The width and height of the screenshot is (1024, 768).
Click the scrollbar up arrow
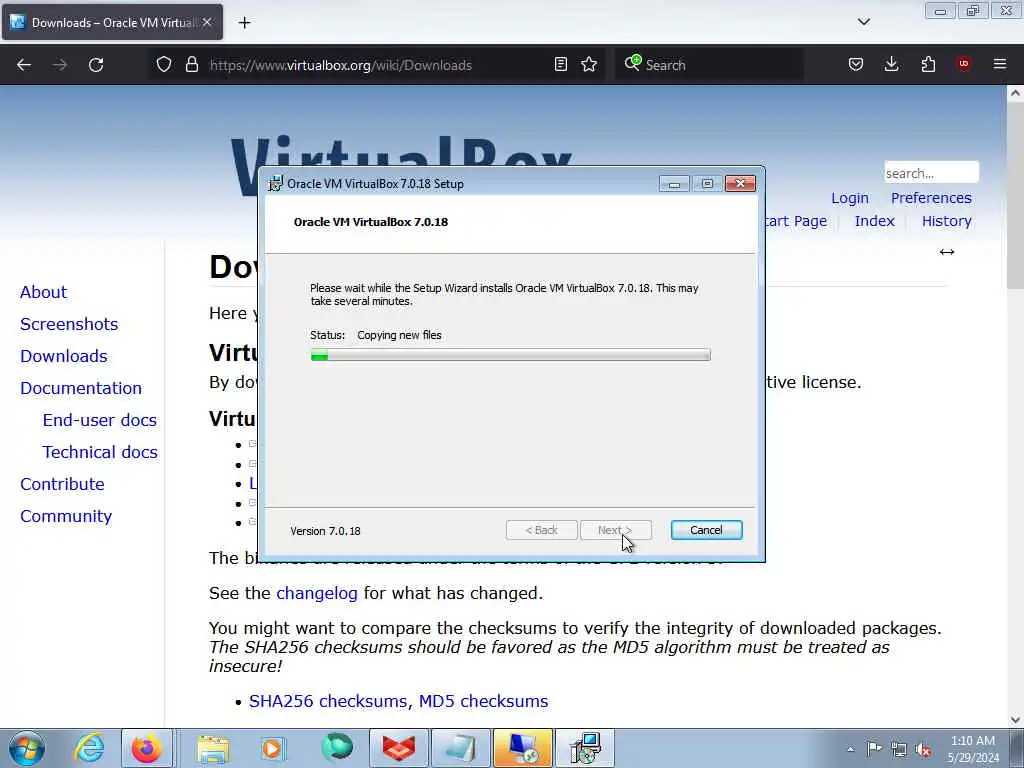pos(1015,93)
